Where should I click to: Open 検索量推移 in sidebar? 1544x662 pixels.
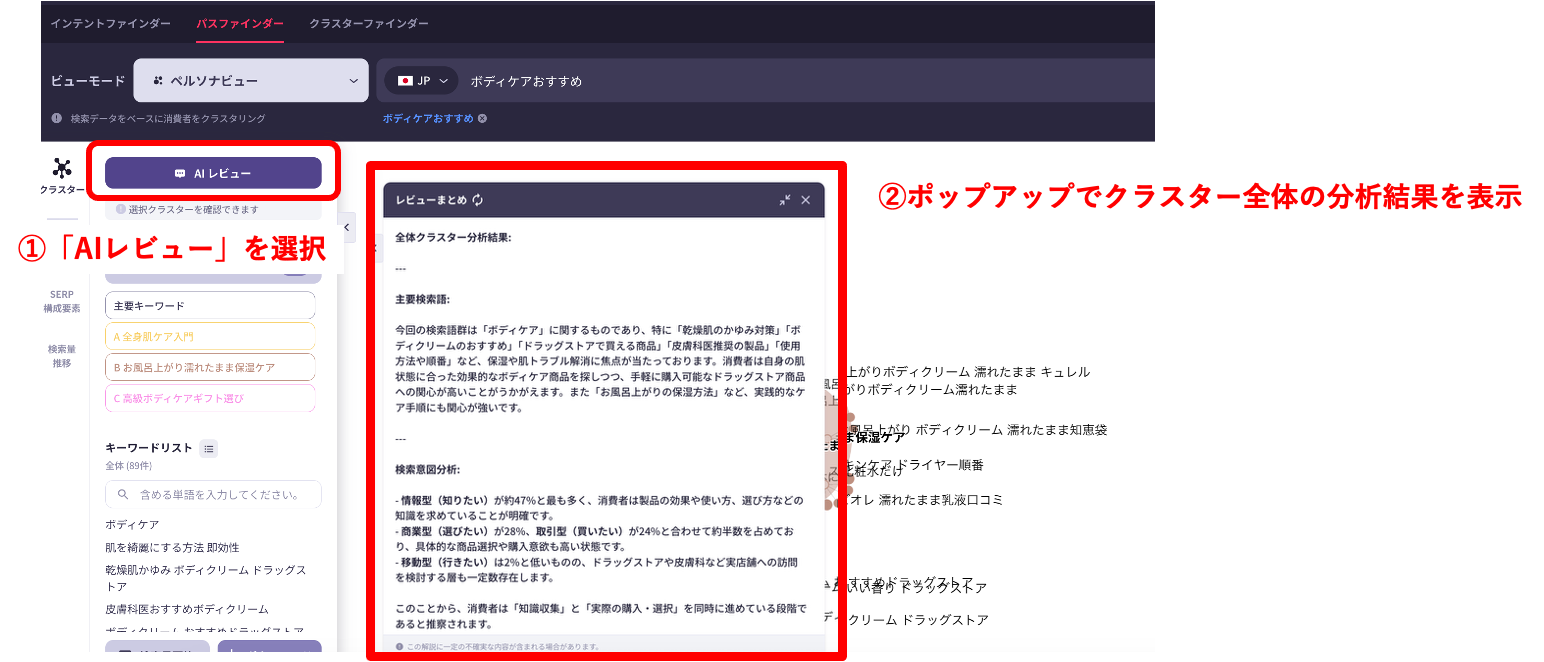tap(62, 356)
